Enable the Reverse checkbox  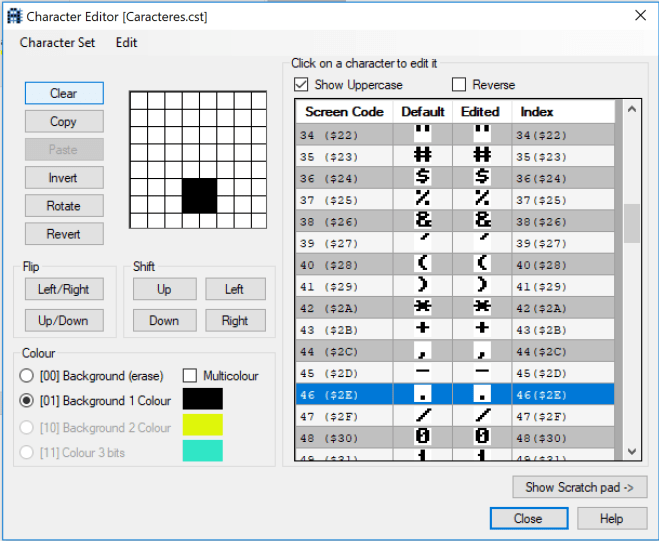(459, 85)
